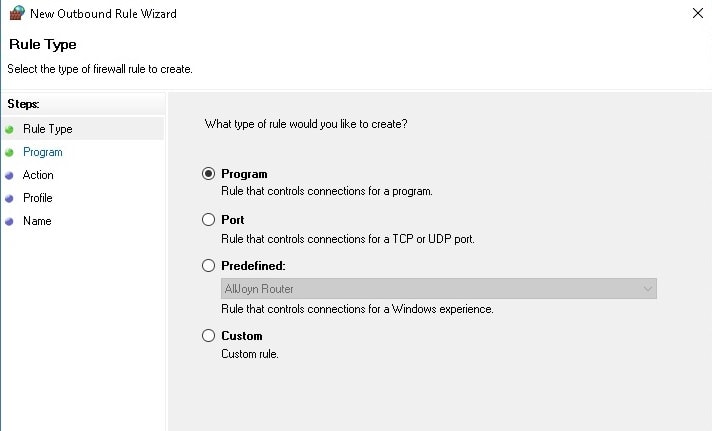This screenshot has width=712, height=431.
Task: Go to the Rule Type step
Action: click(x=48, y=129)
